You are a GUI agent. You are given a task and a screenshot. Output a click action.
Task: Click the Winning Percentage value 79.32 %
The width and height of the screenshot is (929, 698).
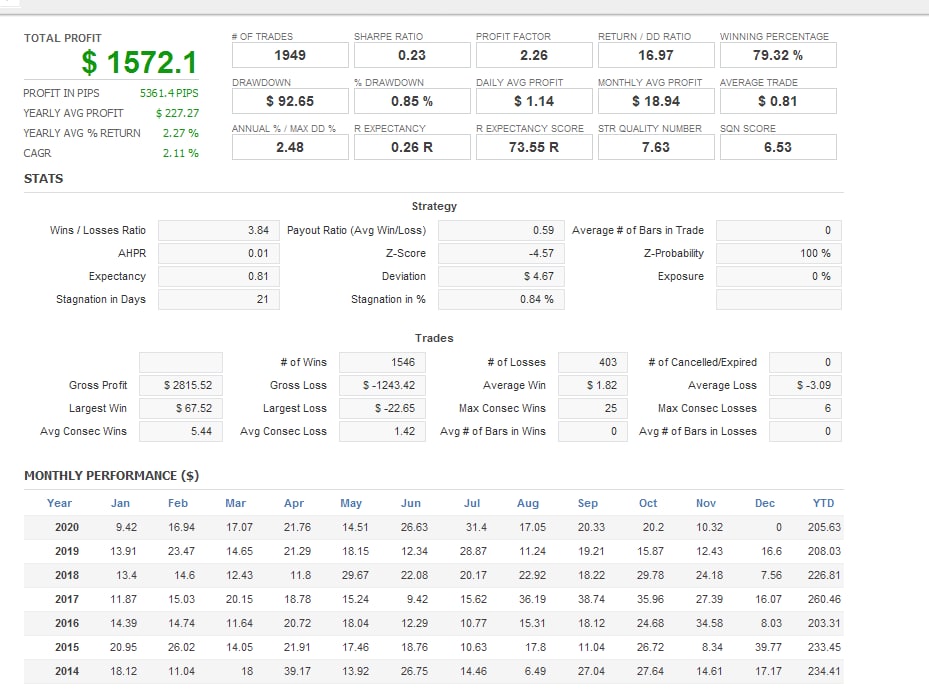(x=779, y=55)
